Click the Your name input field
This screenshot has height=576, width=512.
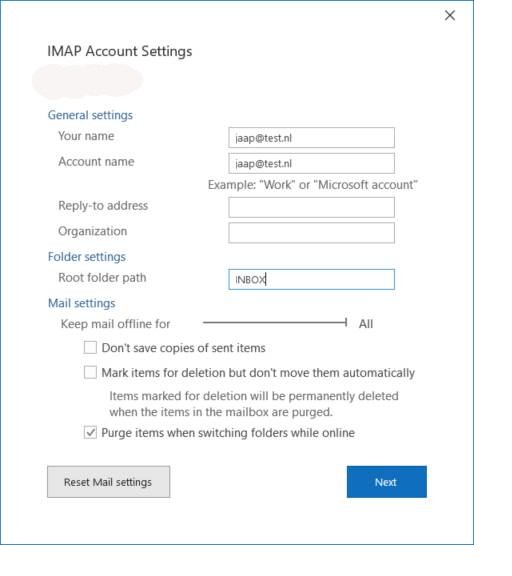tap(311, 138)
